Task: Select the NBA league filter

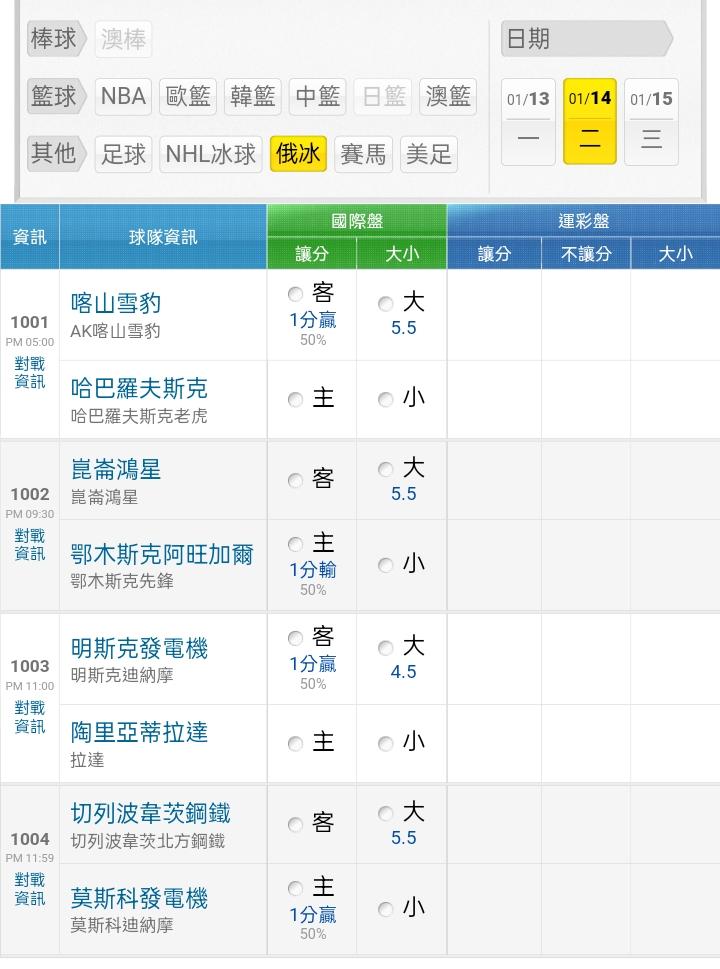Action: [123, 97]
